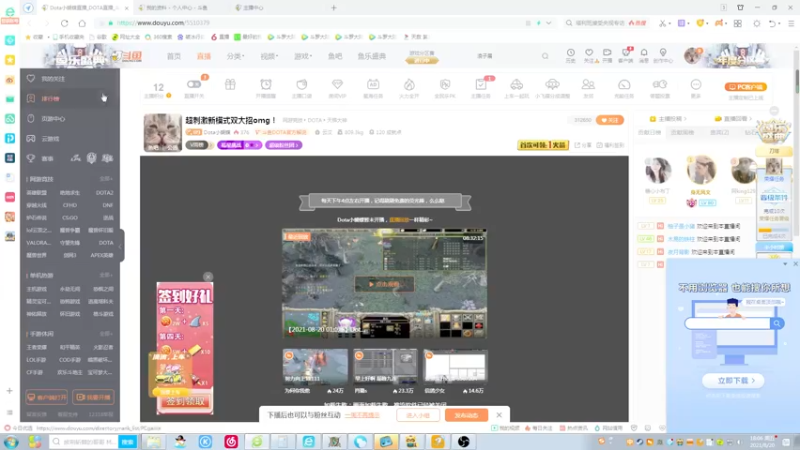
Task: Collapse the left sidebar with arrow handle
Action: (121, 246)
